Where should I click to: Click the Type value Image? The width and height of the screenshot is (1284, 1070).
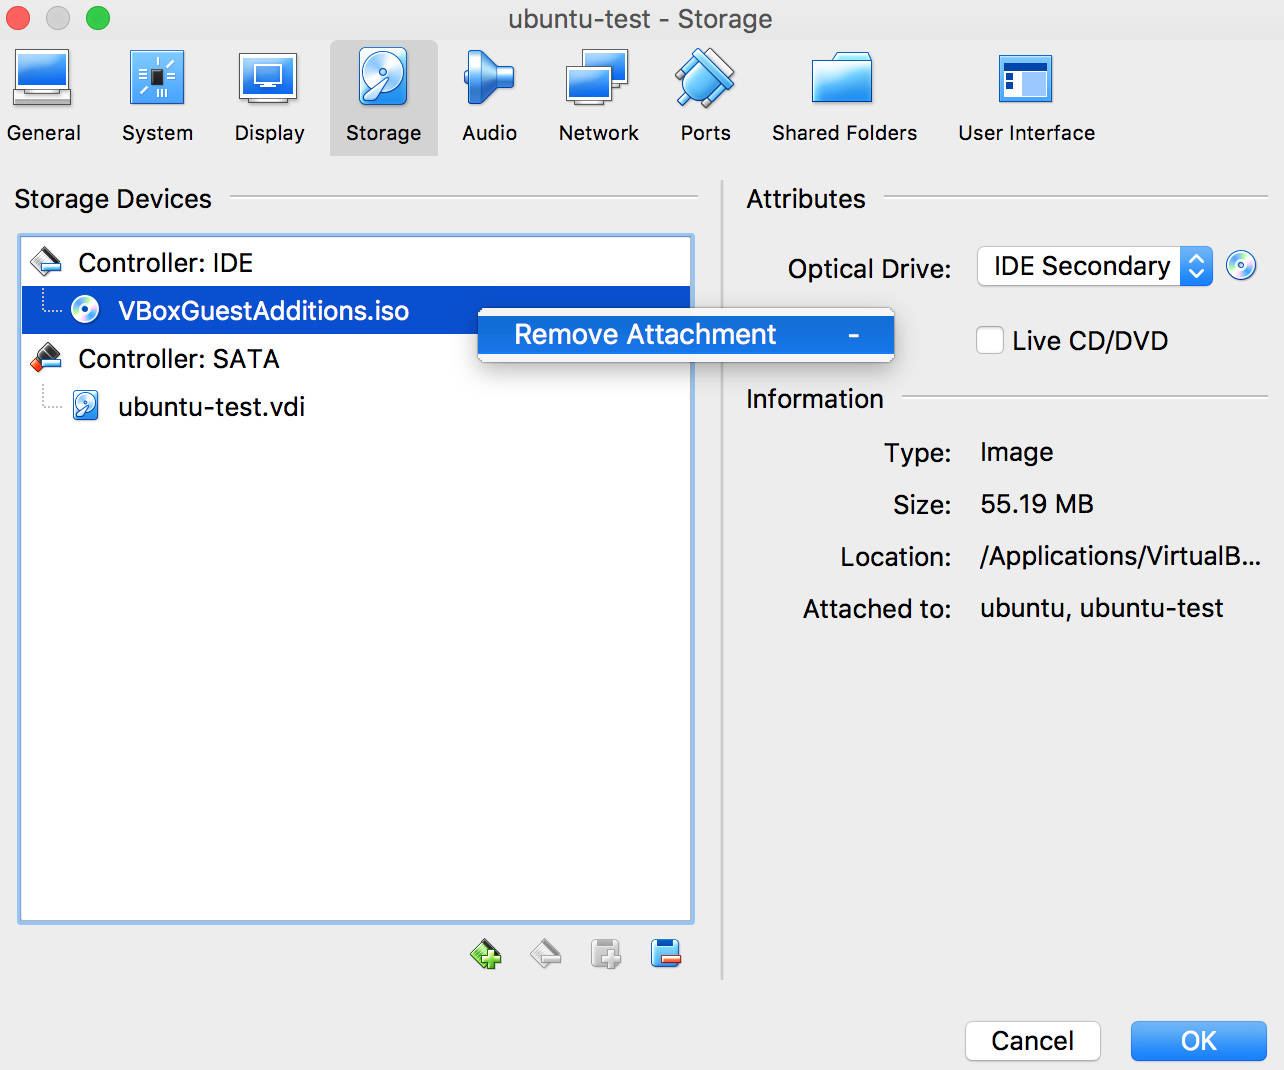tap(1016, 452)
